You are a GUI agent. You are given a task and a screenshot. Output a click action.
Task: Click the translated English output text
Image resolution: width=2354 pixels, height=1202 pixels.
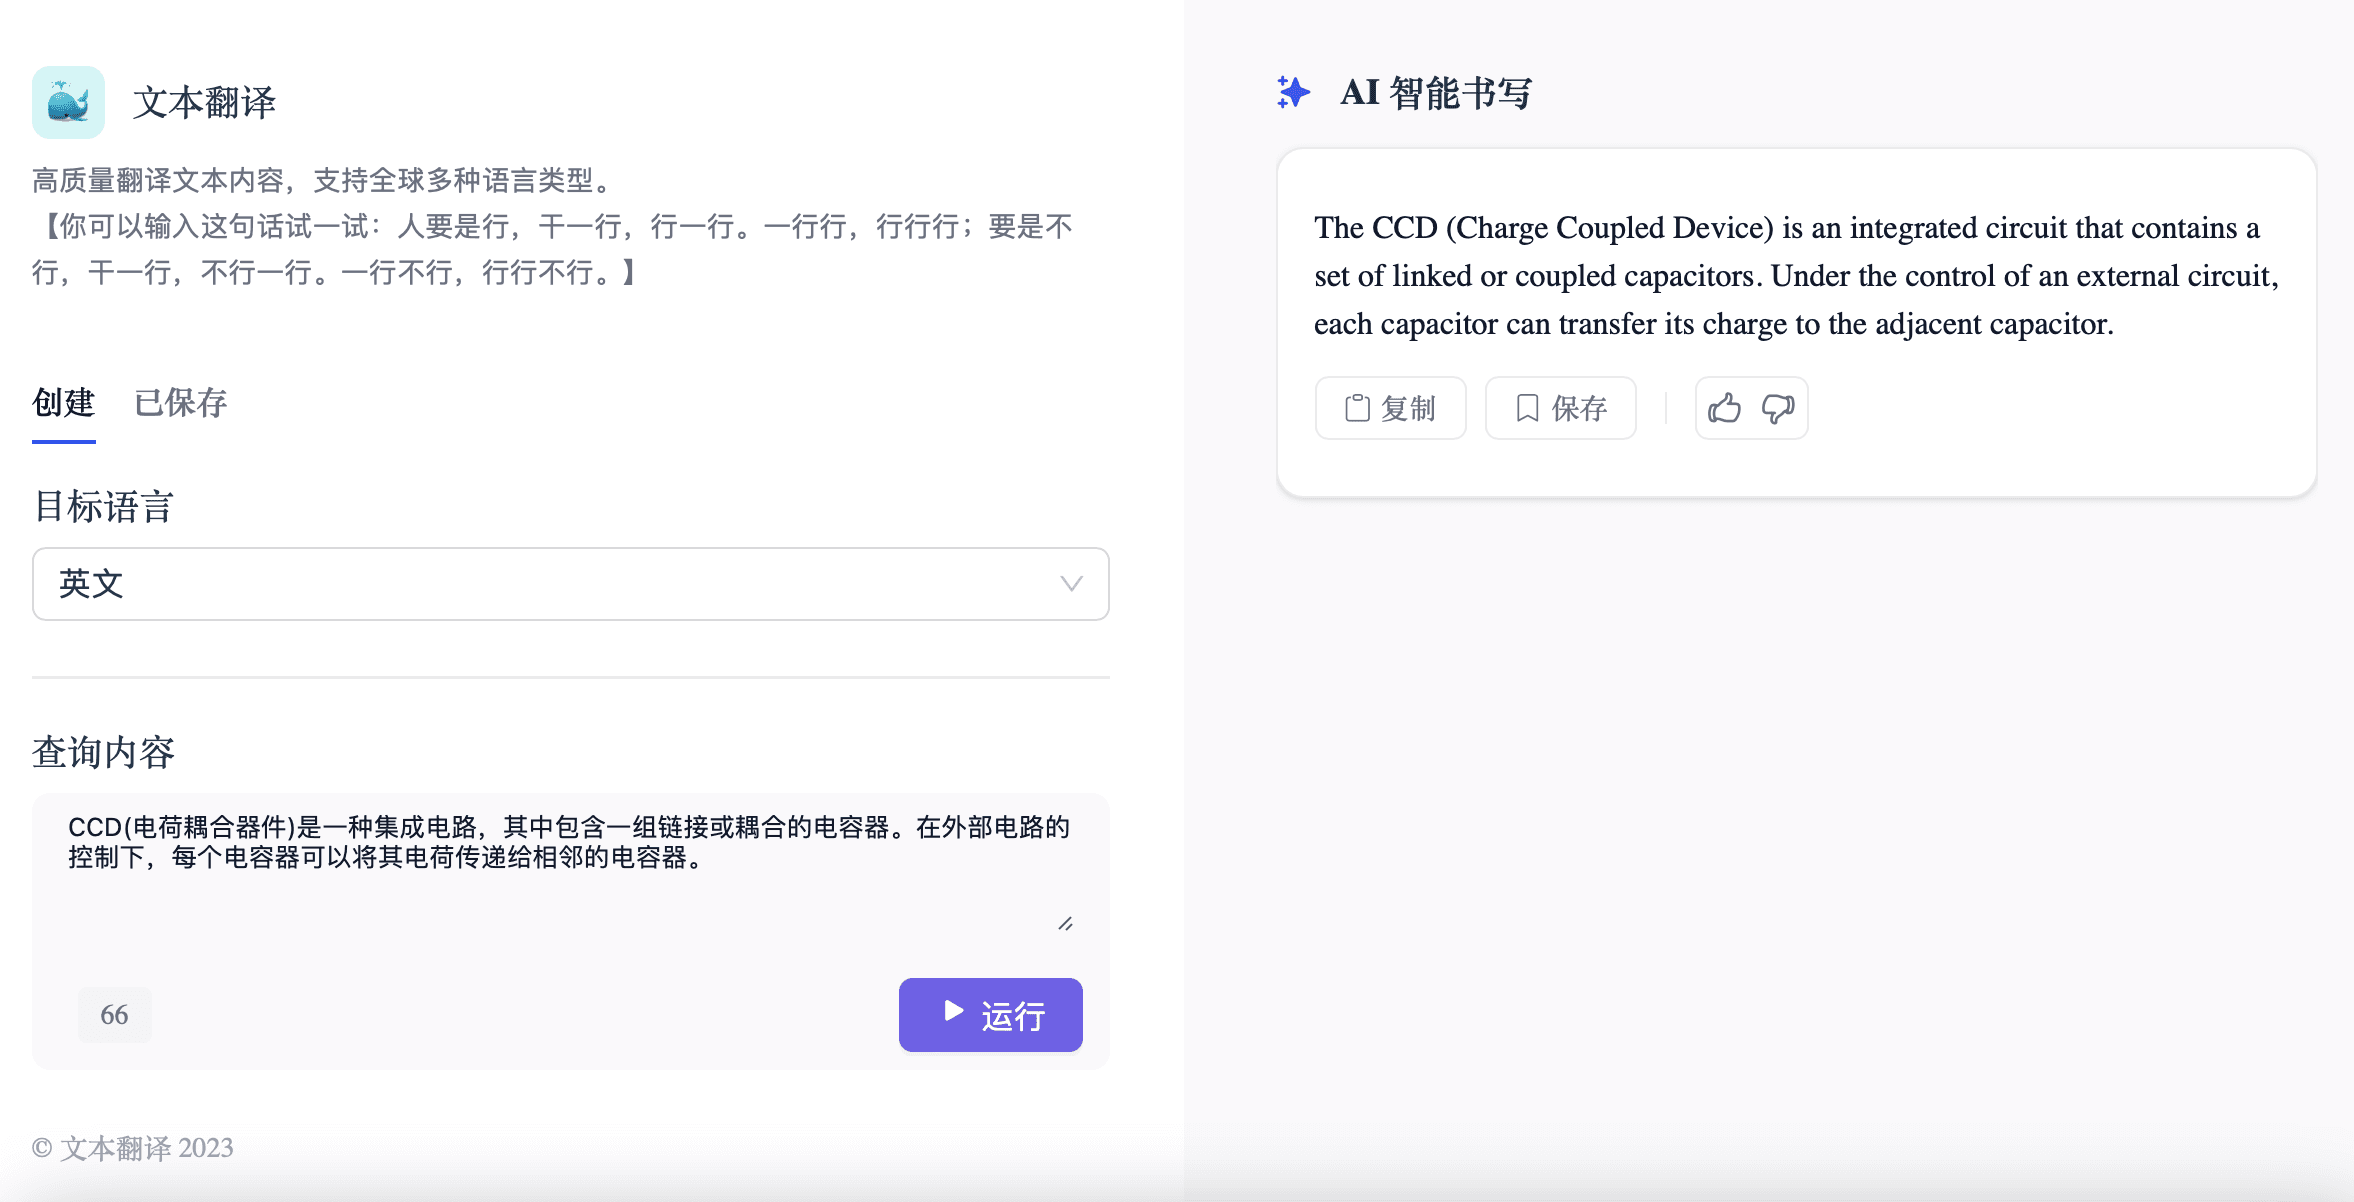pos(1795,276)
